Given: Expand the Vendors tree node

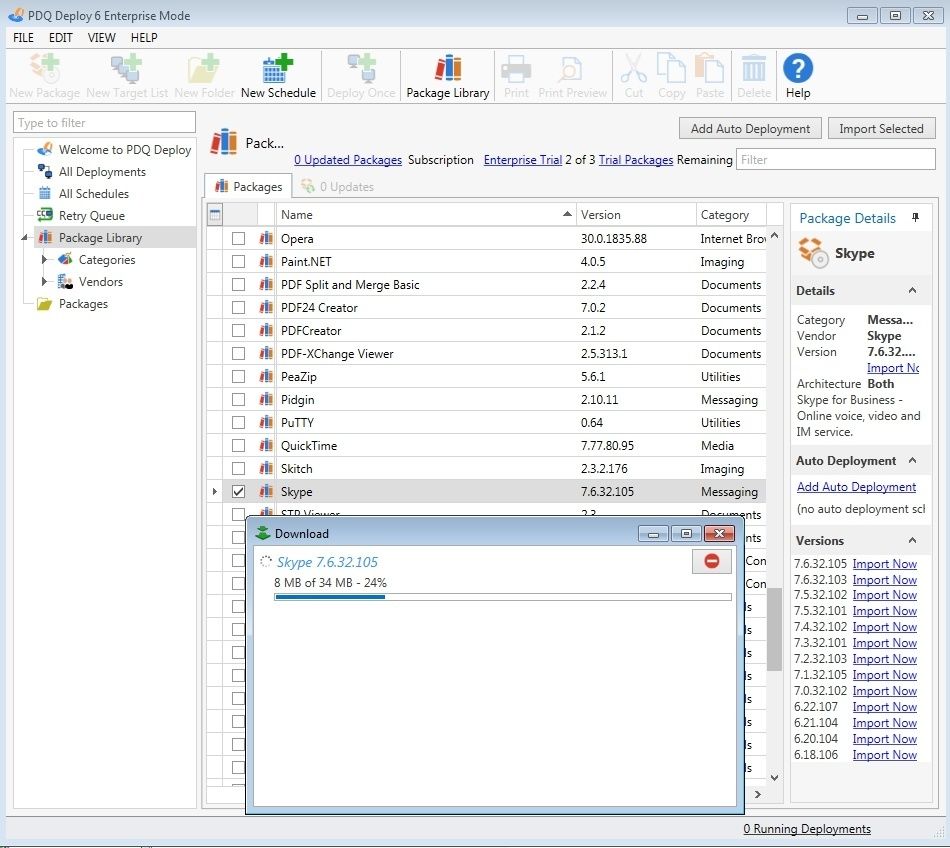Looking at the screenshot, I should [x=44, y=281].
